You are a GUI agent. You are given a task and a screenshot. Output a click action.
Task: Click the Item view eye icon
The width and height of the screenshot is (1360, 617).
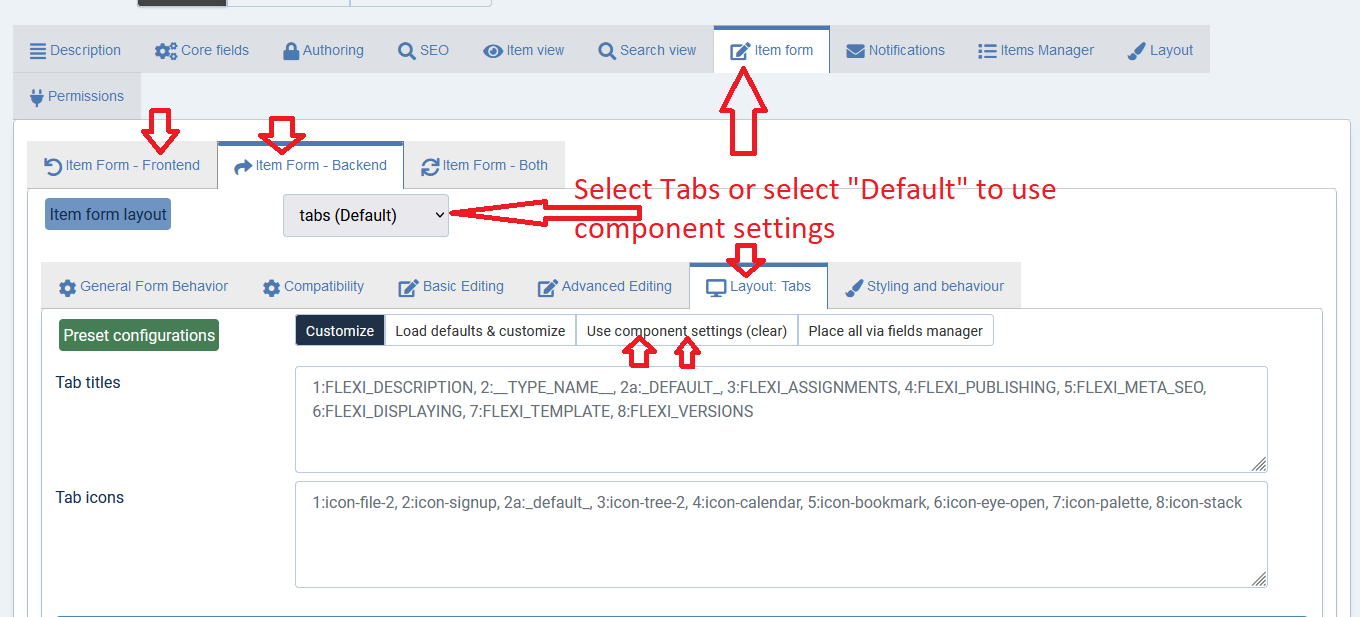493,51
